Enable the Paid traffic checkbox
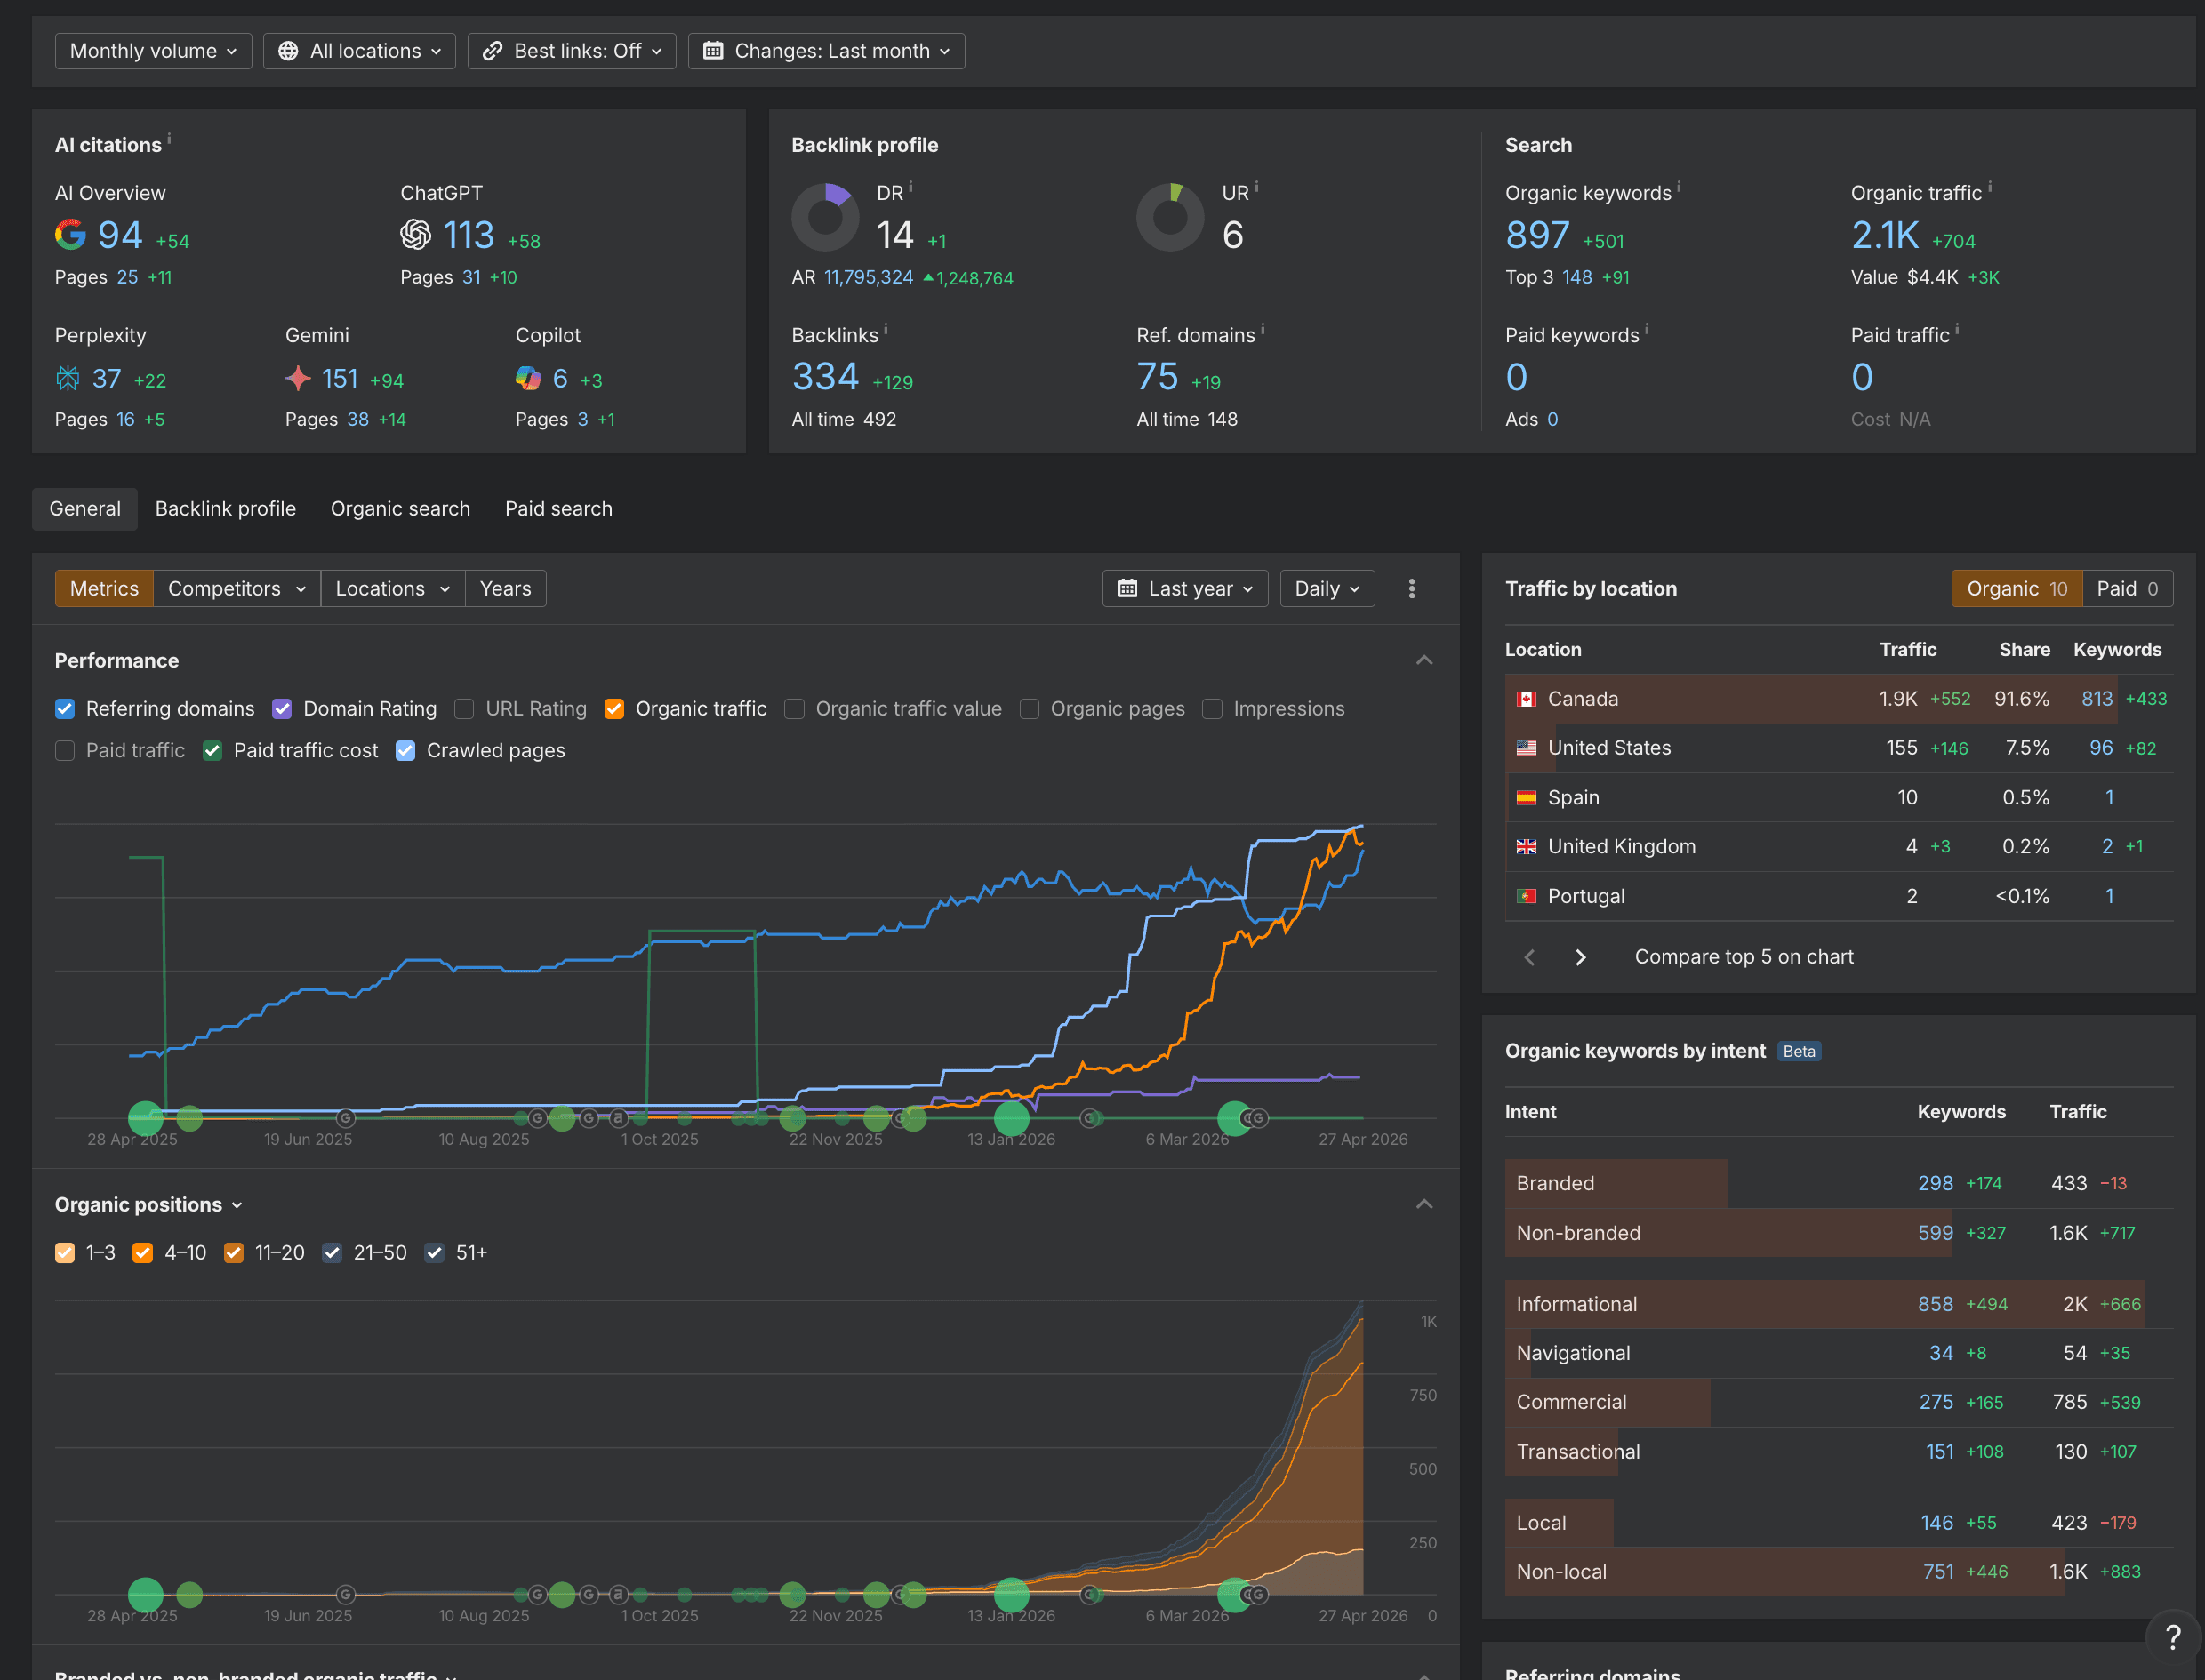 click(65, 751)
